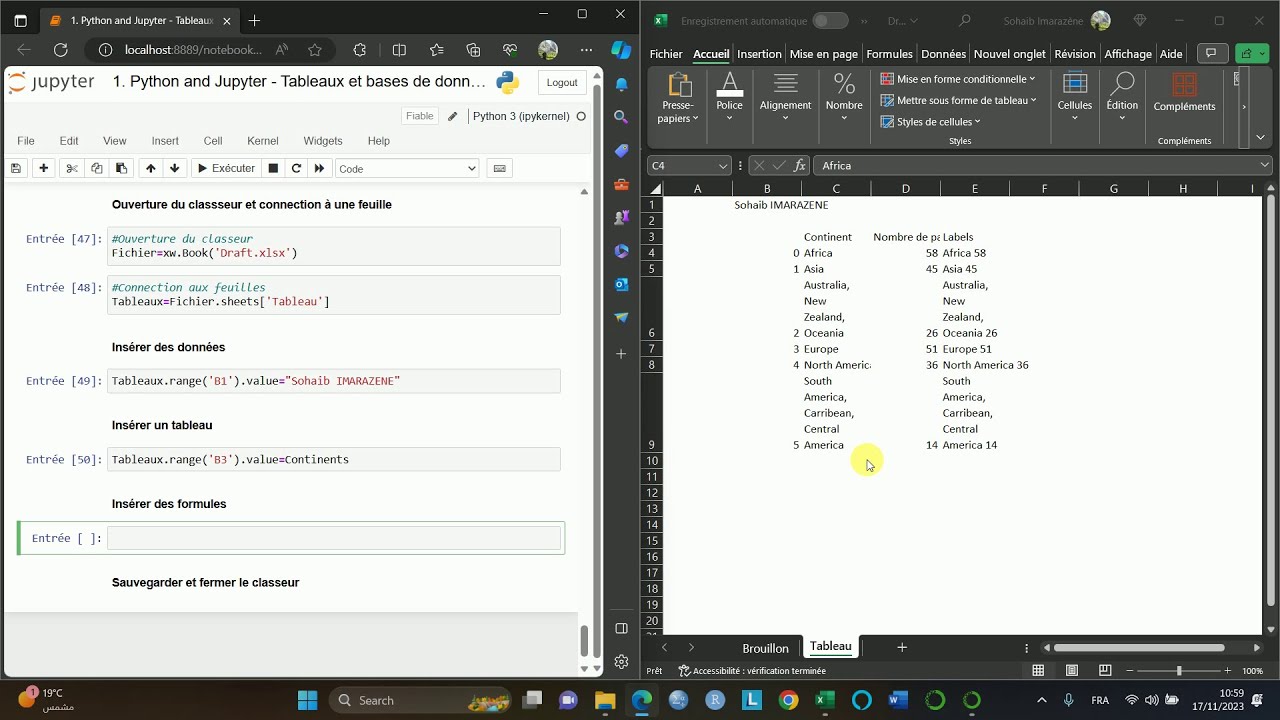This screenshot has width=1280, height=720.
Task: Insert cell below with plus icon
Action: click(x=43, y=169)
